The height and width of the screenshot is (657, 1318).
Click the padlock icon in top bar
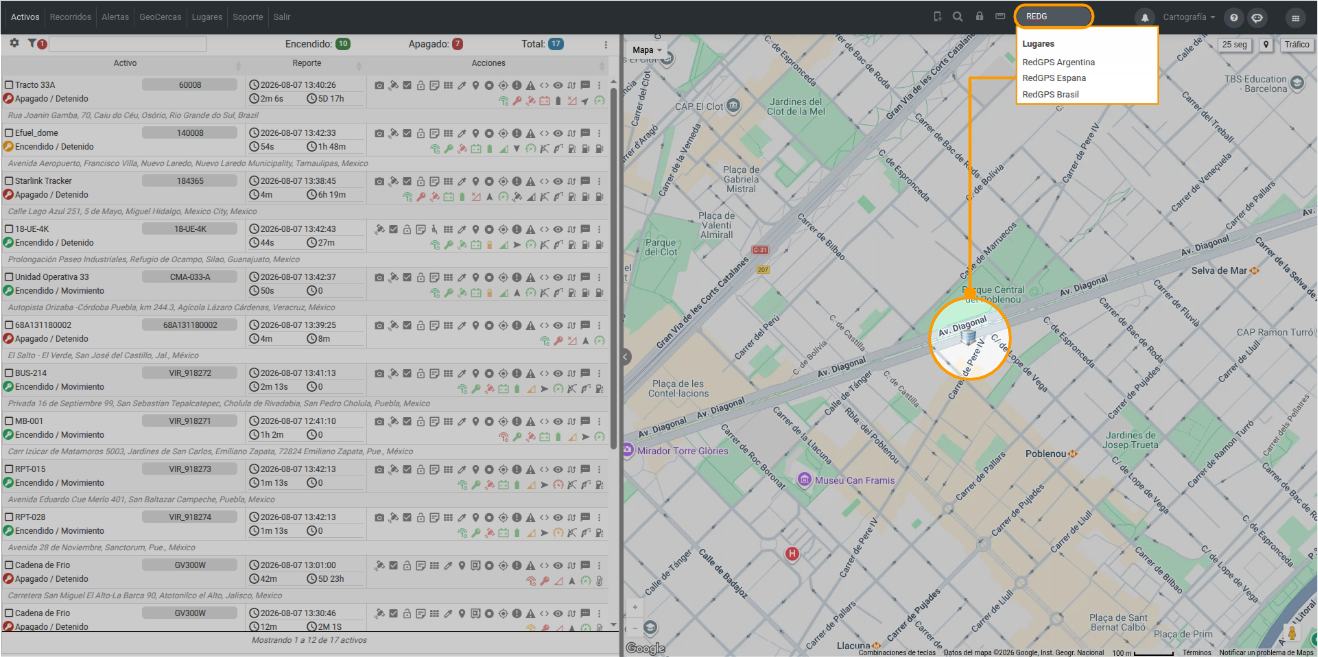[979, 17]
